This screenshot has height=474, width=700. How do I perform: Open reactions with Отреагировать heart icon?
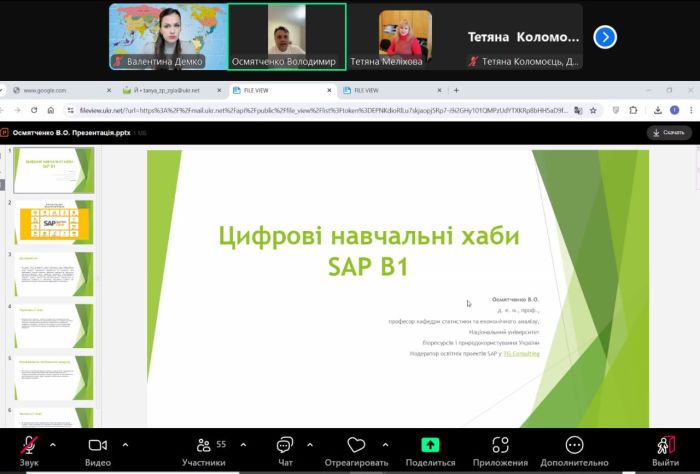point(356,451)
